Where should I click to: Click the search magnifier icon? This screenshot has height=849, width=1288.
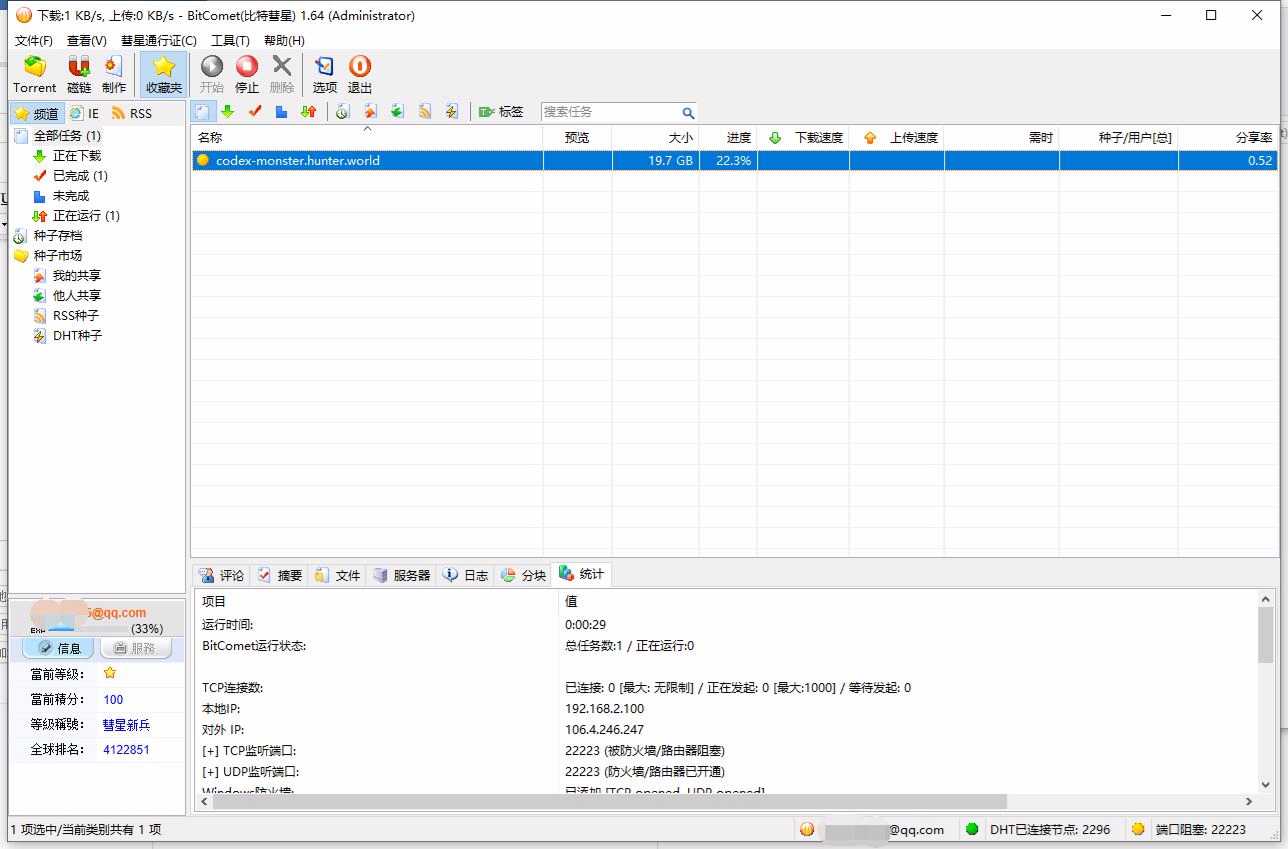point(688,113)
